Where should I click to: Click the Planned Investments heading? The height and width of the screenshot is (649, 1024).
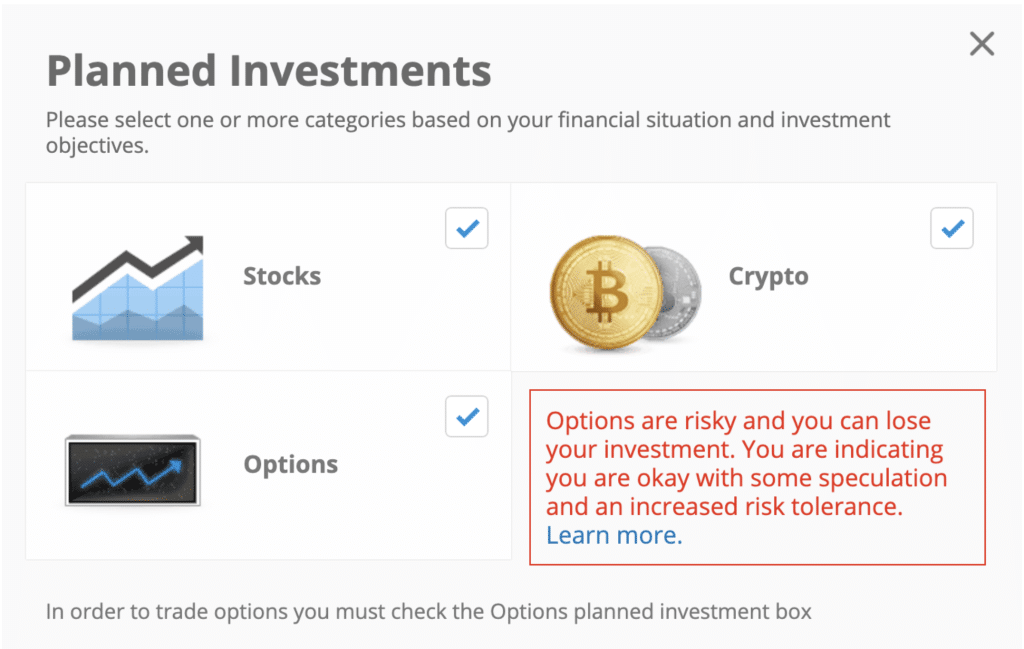point(269,71)
